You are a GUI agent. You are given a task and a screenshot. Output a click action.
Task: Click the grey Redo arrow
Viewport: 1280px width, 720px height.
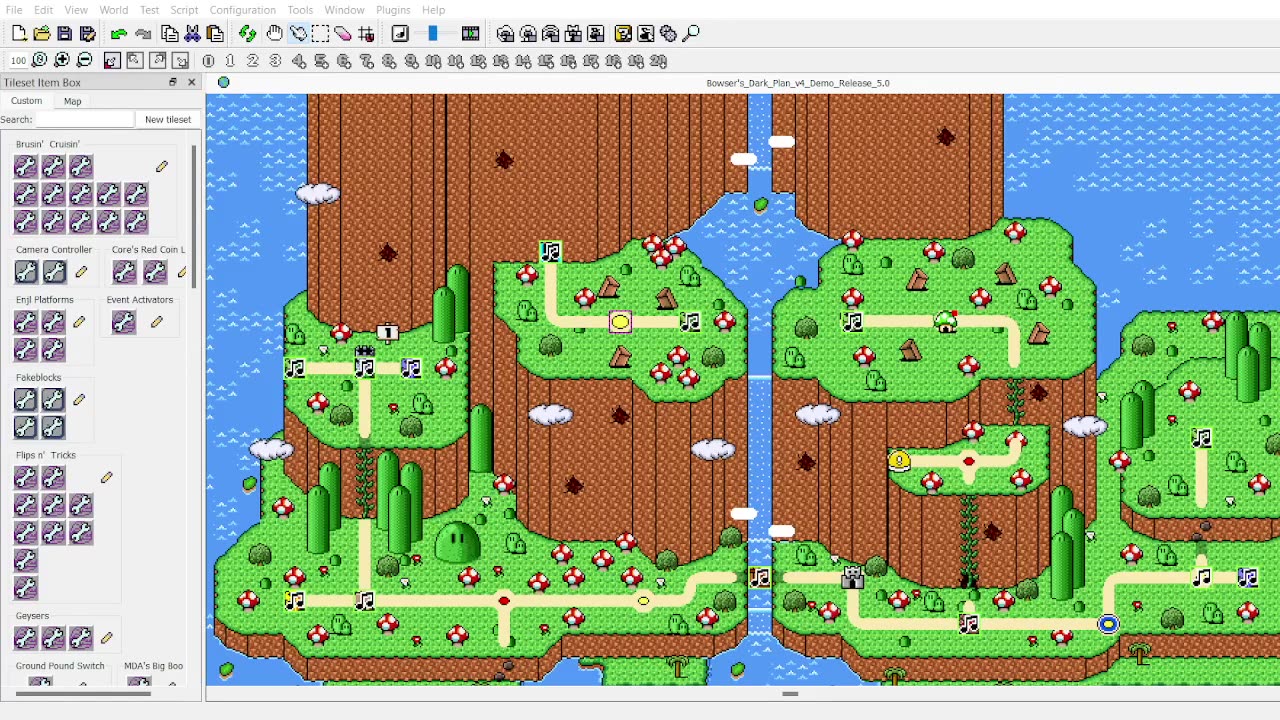[x=143, y=34]
